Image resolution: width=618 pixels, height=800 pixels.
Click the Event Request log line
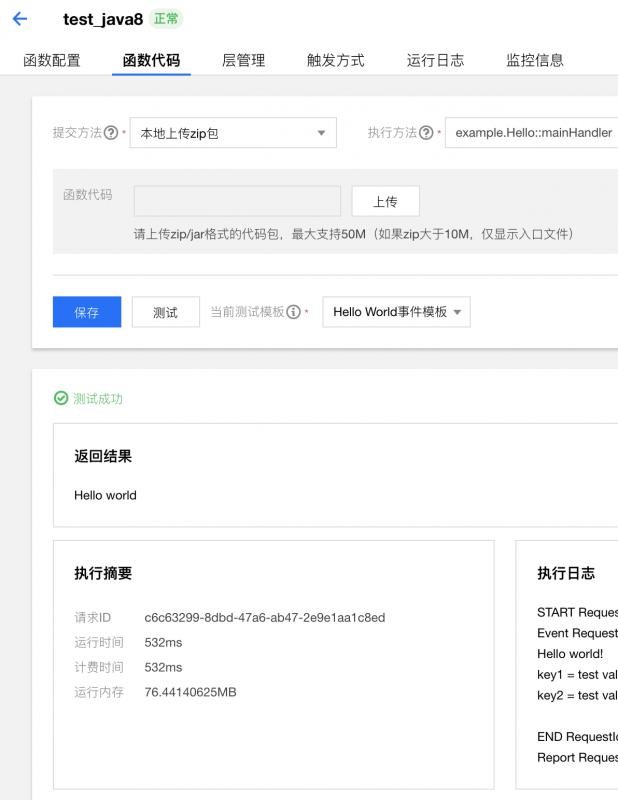(577, 633)
